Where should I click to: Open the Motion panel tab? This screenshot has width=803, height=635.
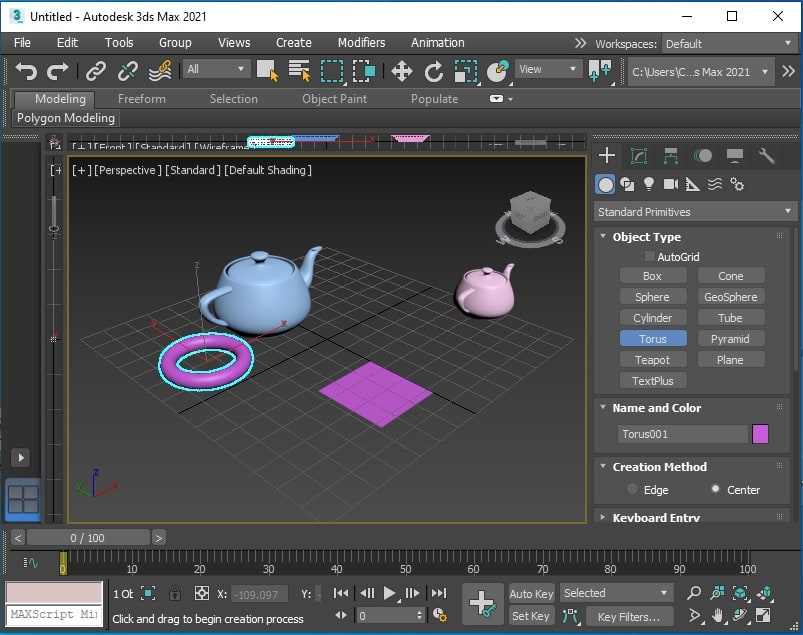(x=703, y=155)
